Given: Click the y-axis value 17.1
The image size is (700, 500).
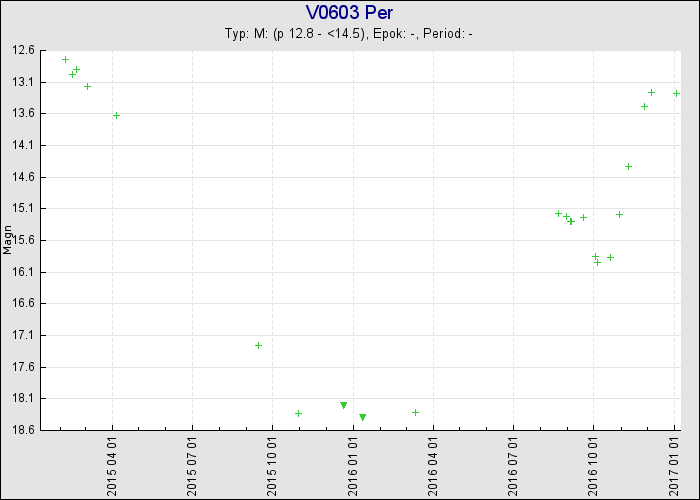Looking at the screenshot, I should 23,335.
